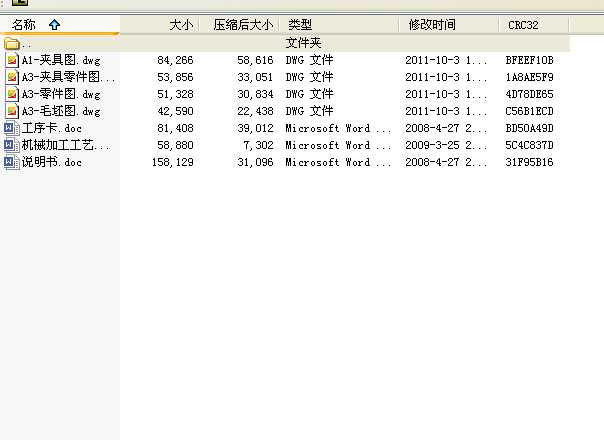
Task: Click compressed size 31,096
Action: click(x=255, y=162)
